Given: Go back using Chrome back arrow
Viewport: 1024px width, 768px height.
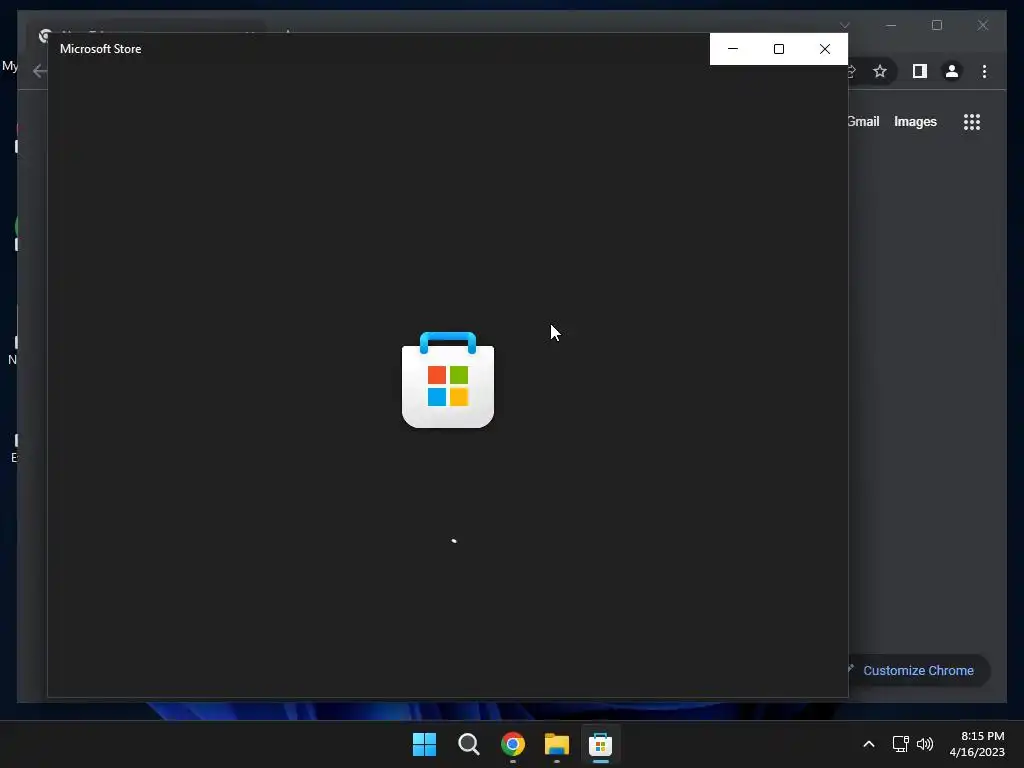Looking at the screenshot, I should 39,71.
